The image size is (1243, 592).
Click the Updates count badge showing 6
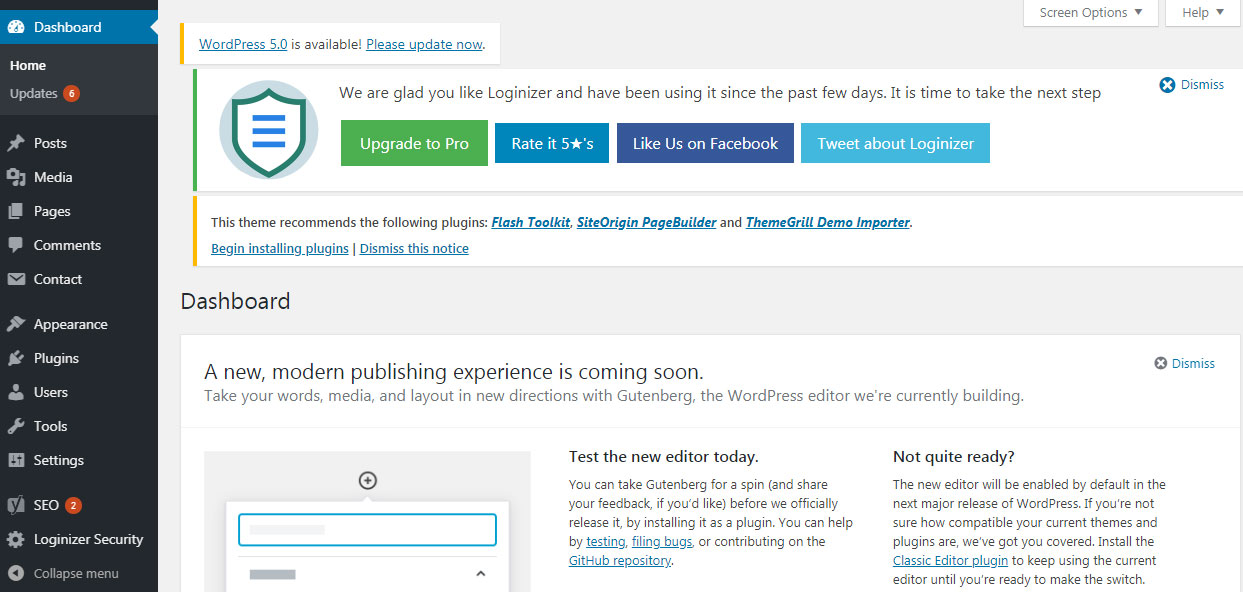coord(71,94)
